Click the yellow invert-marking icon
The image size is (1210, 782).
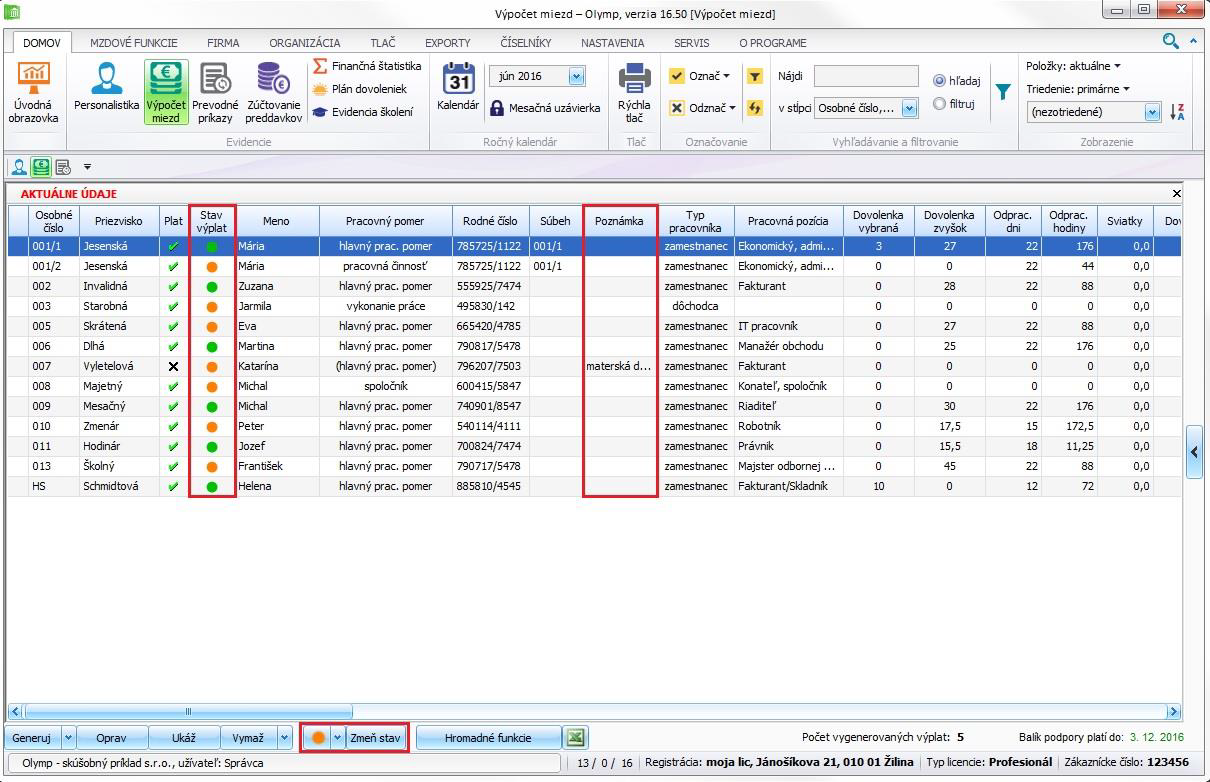[755, 108]
